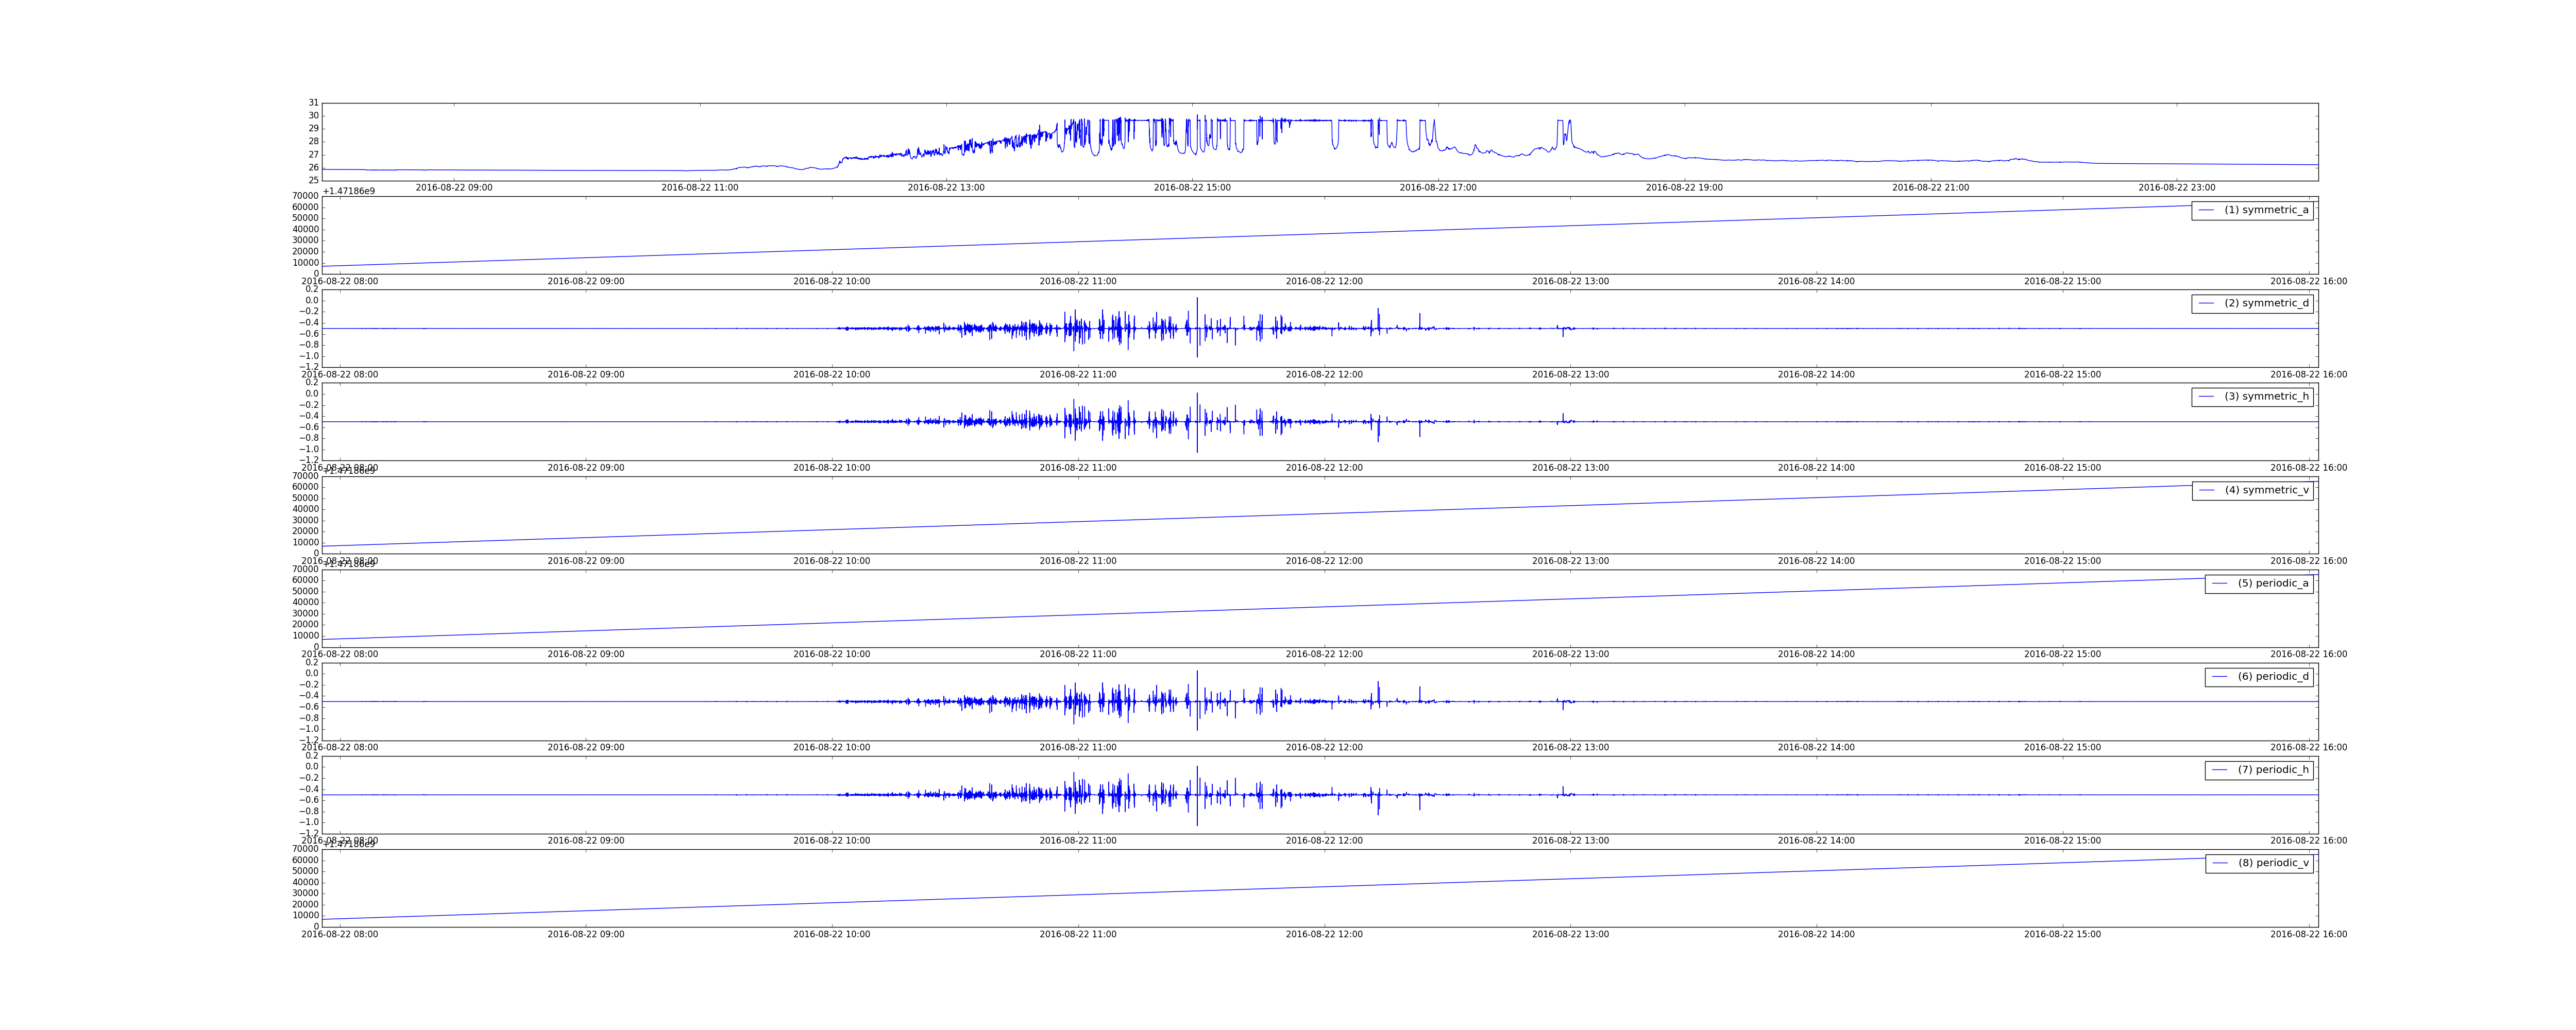Click the (4) symmetric_v legend entry

pos(2266,490)
